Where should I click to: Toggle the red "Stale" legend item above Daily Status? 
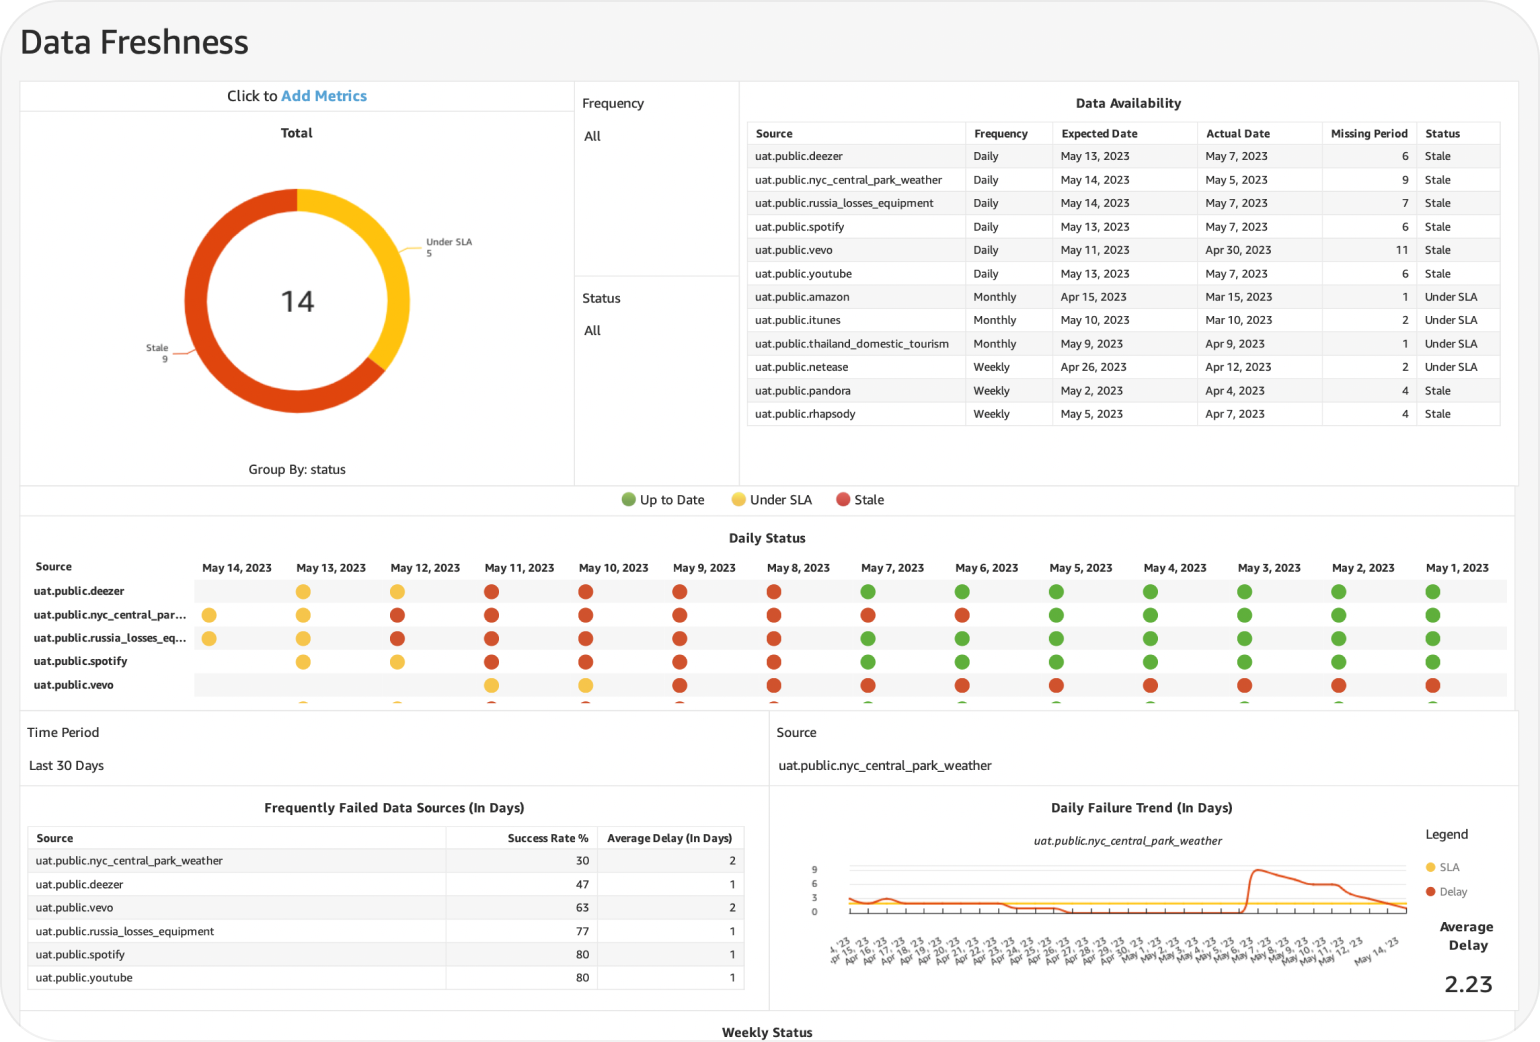point(860,500)
